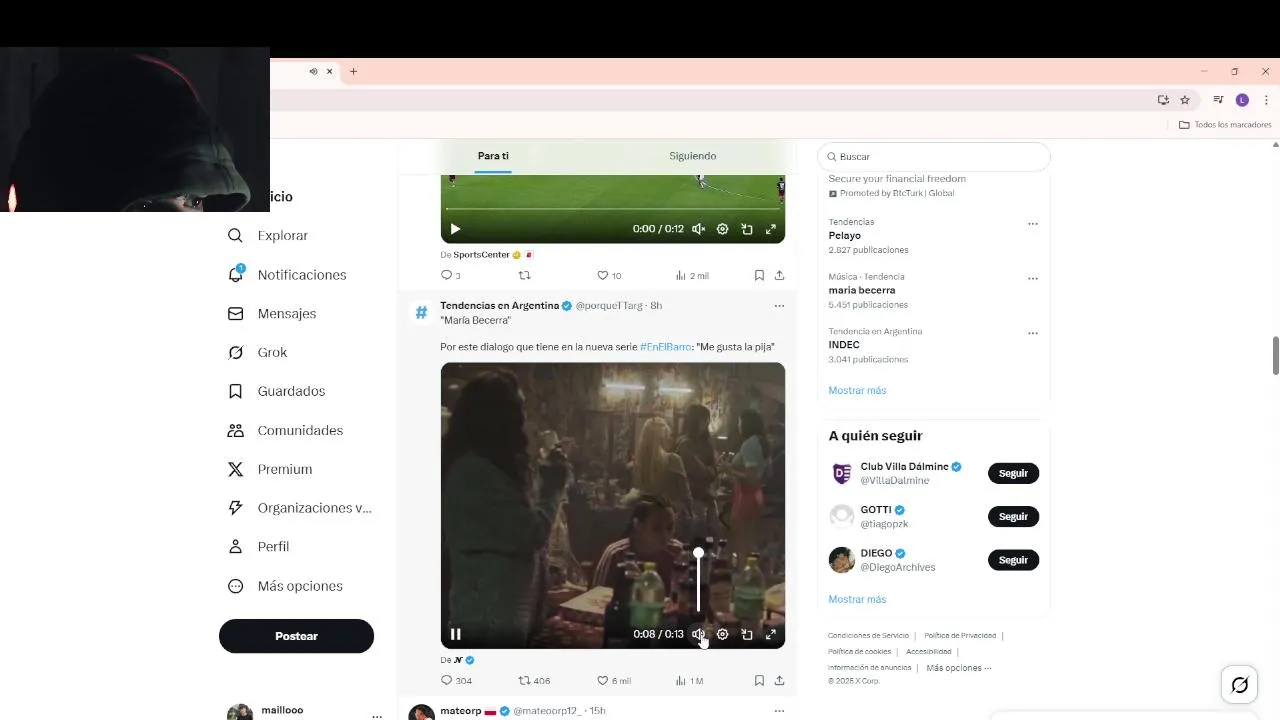The width and height of the screenshot is (1280, 720).
Task: Click the #EnElBarro hashtag link
Action: click(x=665, y=347)
